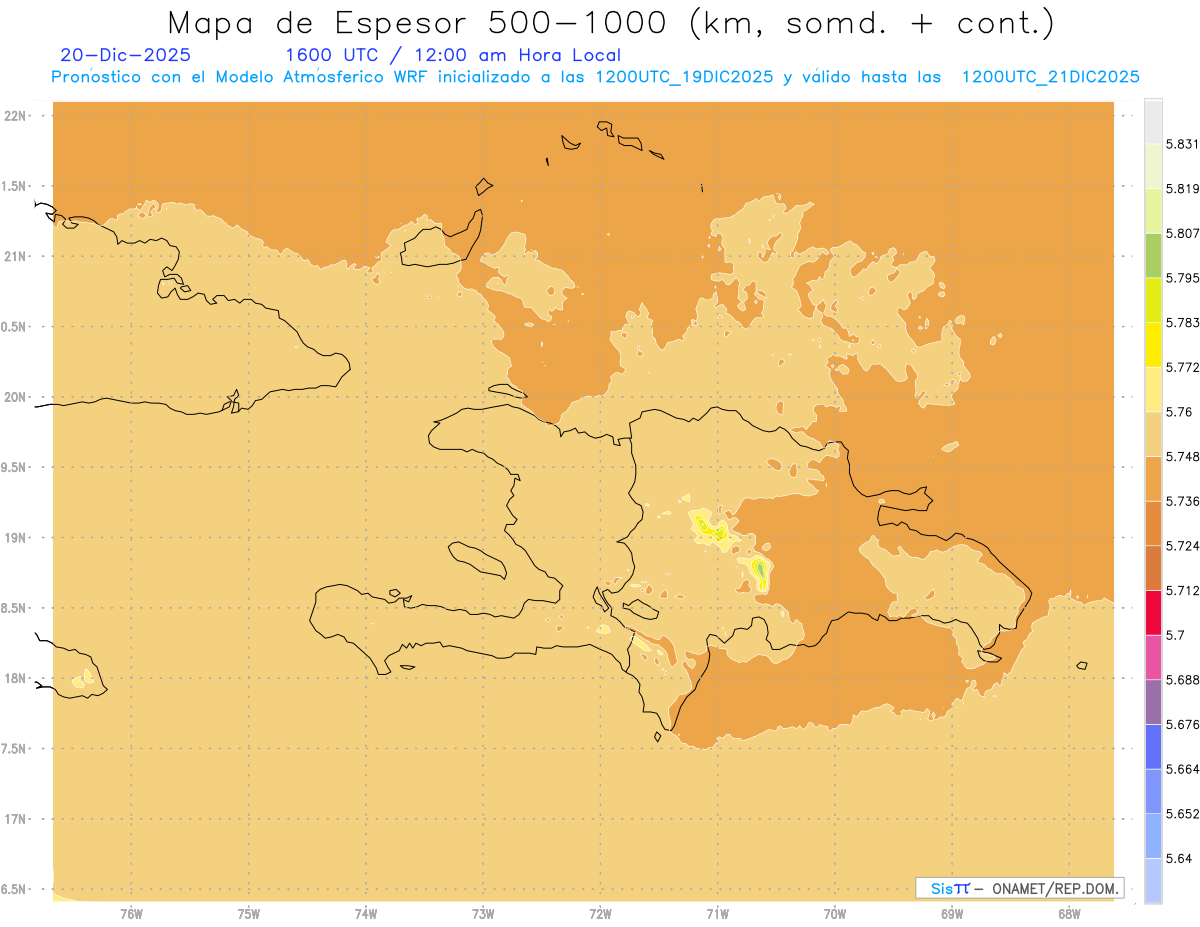This screenshot has height=927, width=1200.
Task: Click the light yellow swatch between 5.76 and 5.772
Action: 1153,389
